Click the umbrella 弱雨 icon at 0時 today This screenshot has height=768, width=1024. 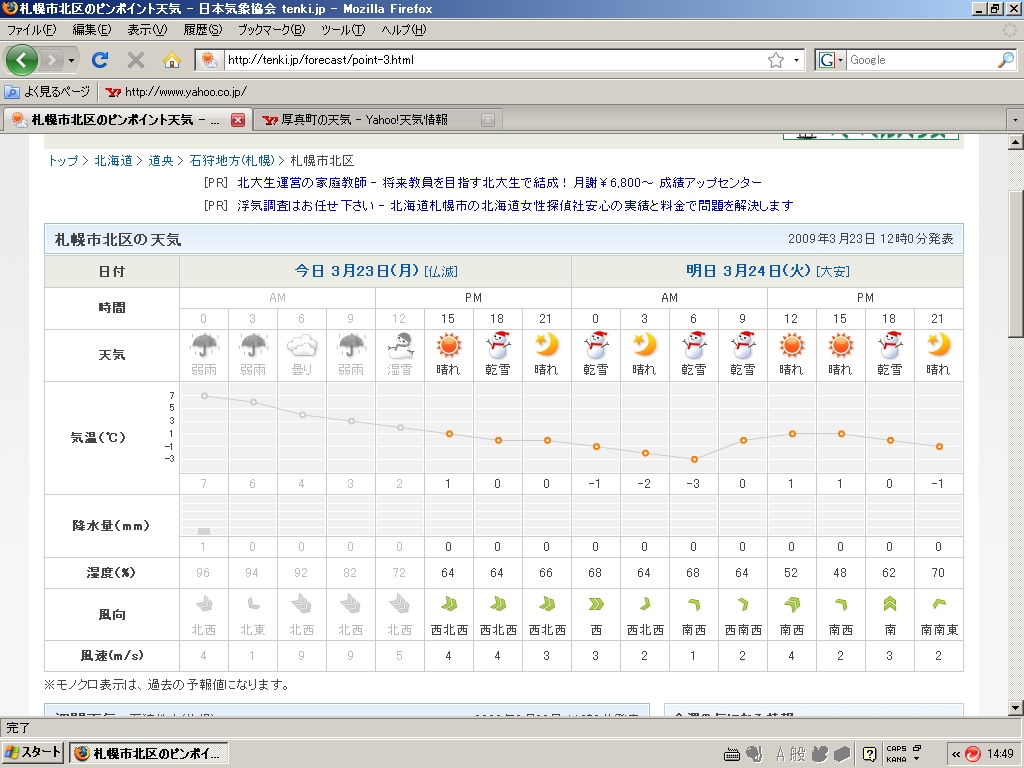tap(204, 345)
